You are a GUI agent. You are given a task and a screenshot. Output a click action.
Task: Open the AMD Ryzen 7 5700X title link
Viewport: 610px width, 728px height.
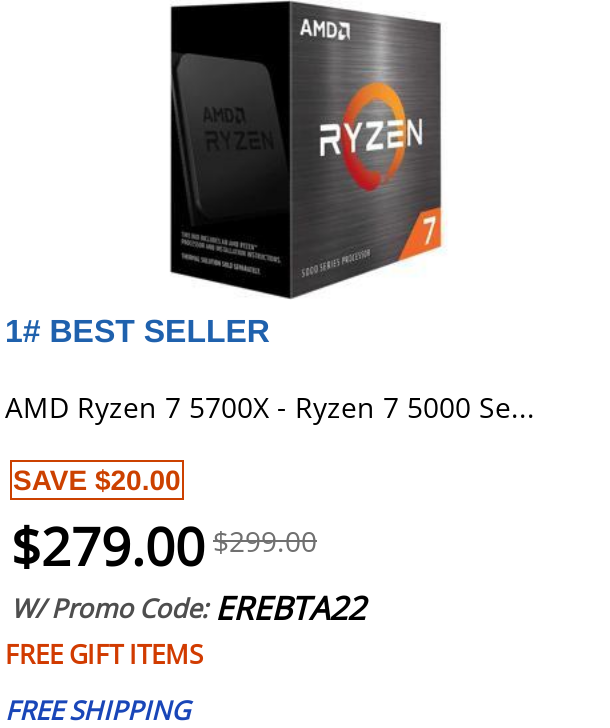(269, 409)
